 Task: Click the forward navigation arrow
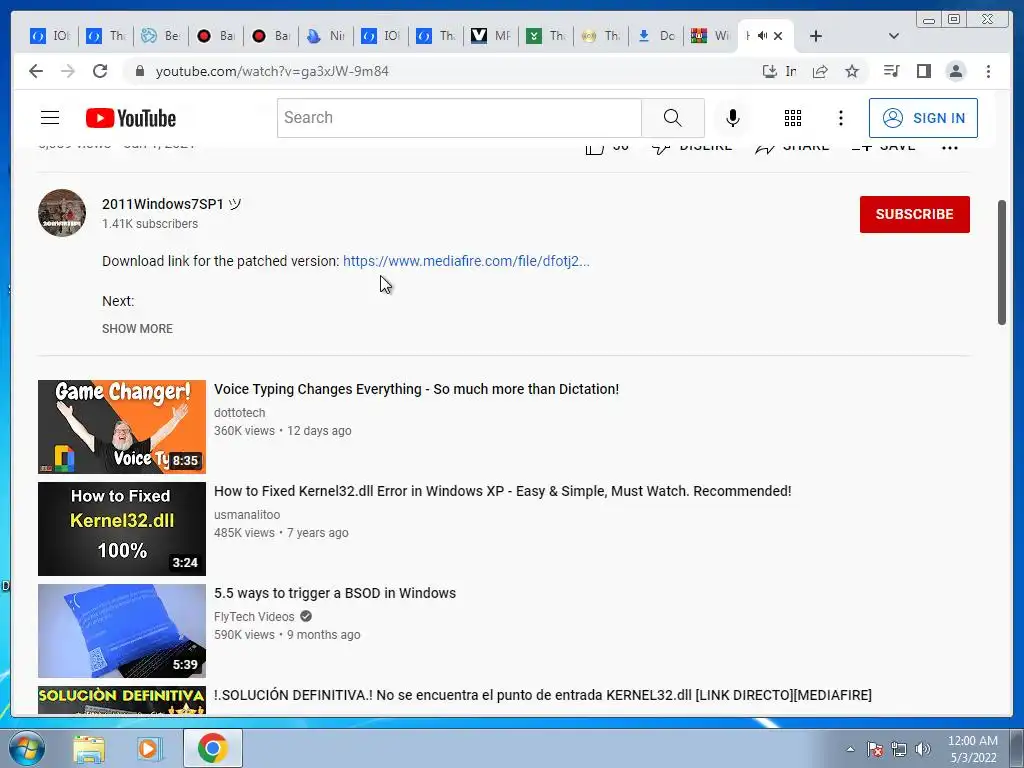point(68,71)
